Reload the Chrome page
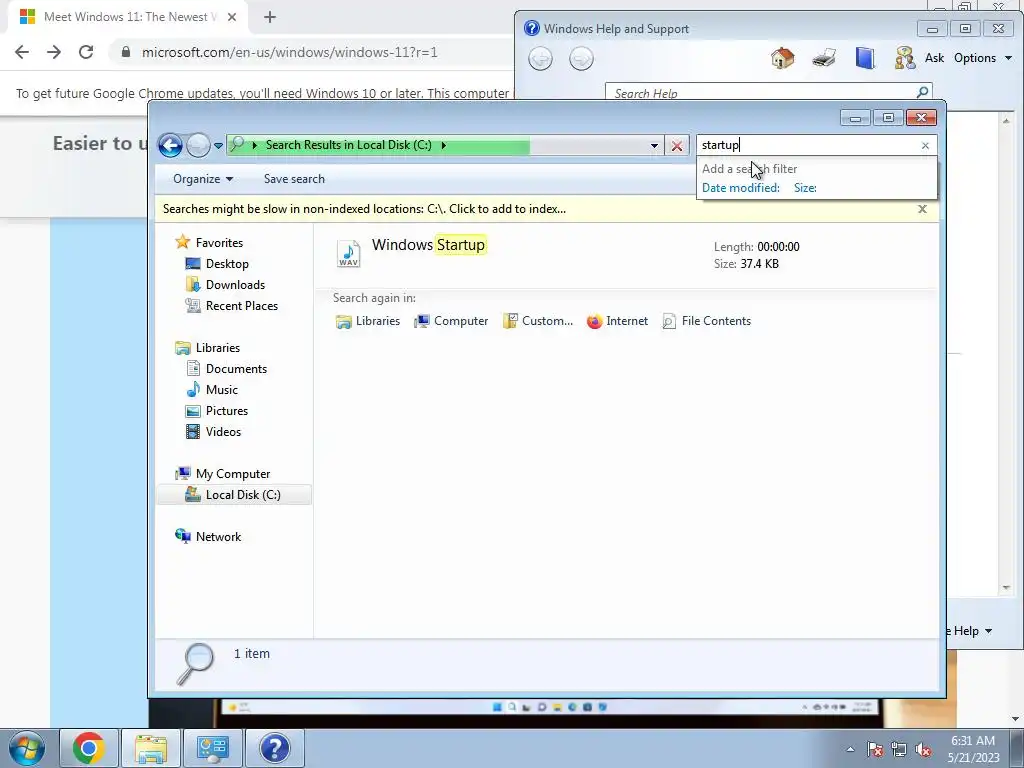The width and height of the screenshot is (1024, 768). (x=86, y=52)
